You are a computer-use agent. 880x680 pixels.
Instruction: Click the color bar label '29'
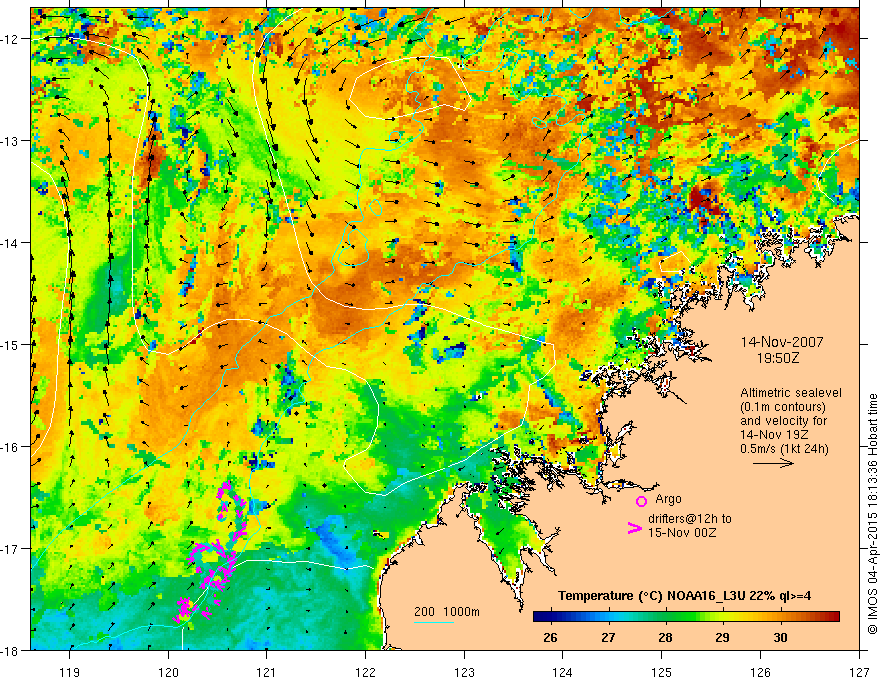[x=722, y=637]
